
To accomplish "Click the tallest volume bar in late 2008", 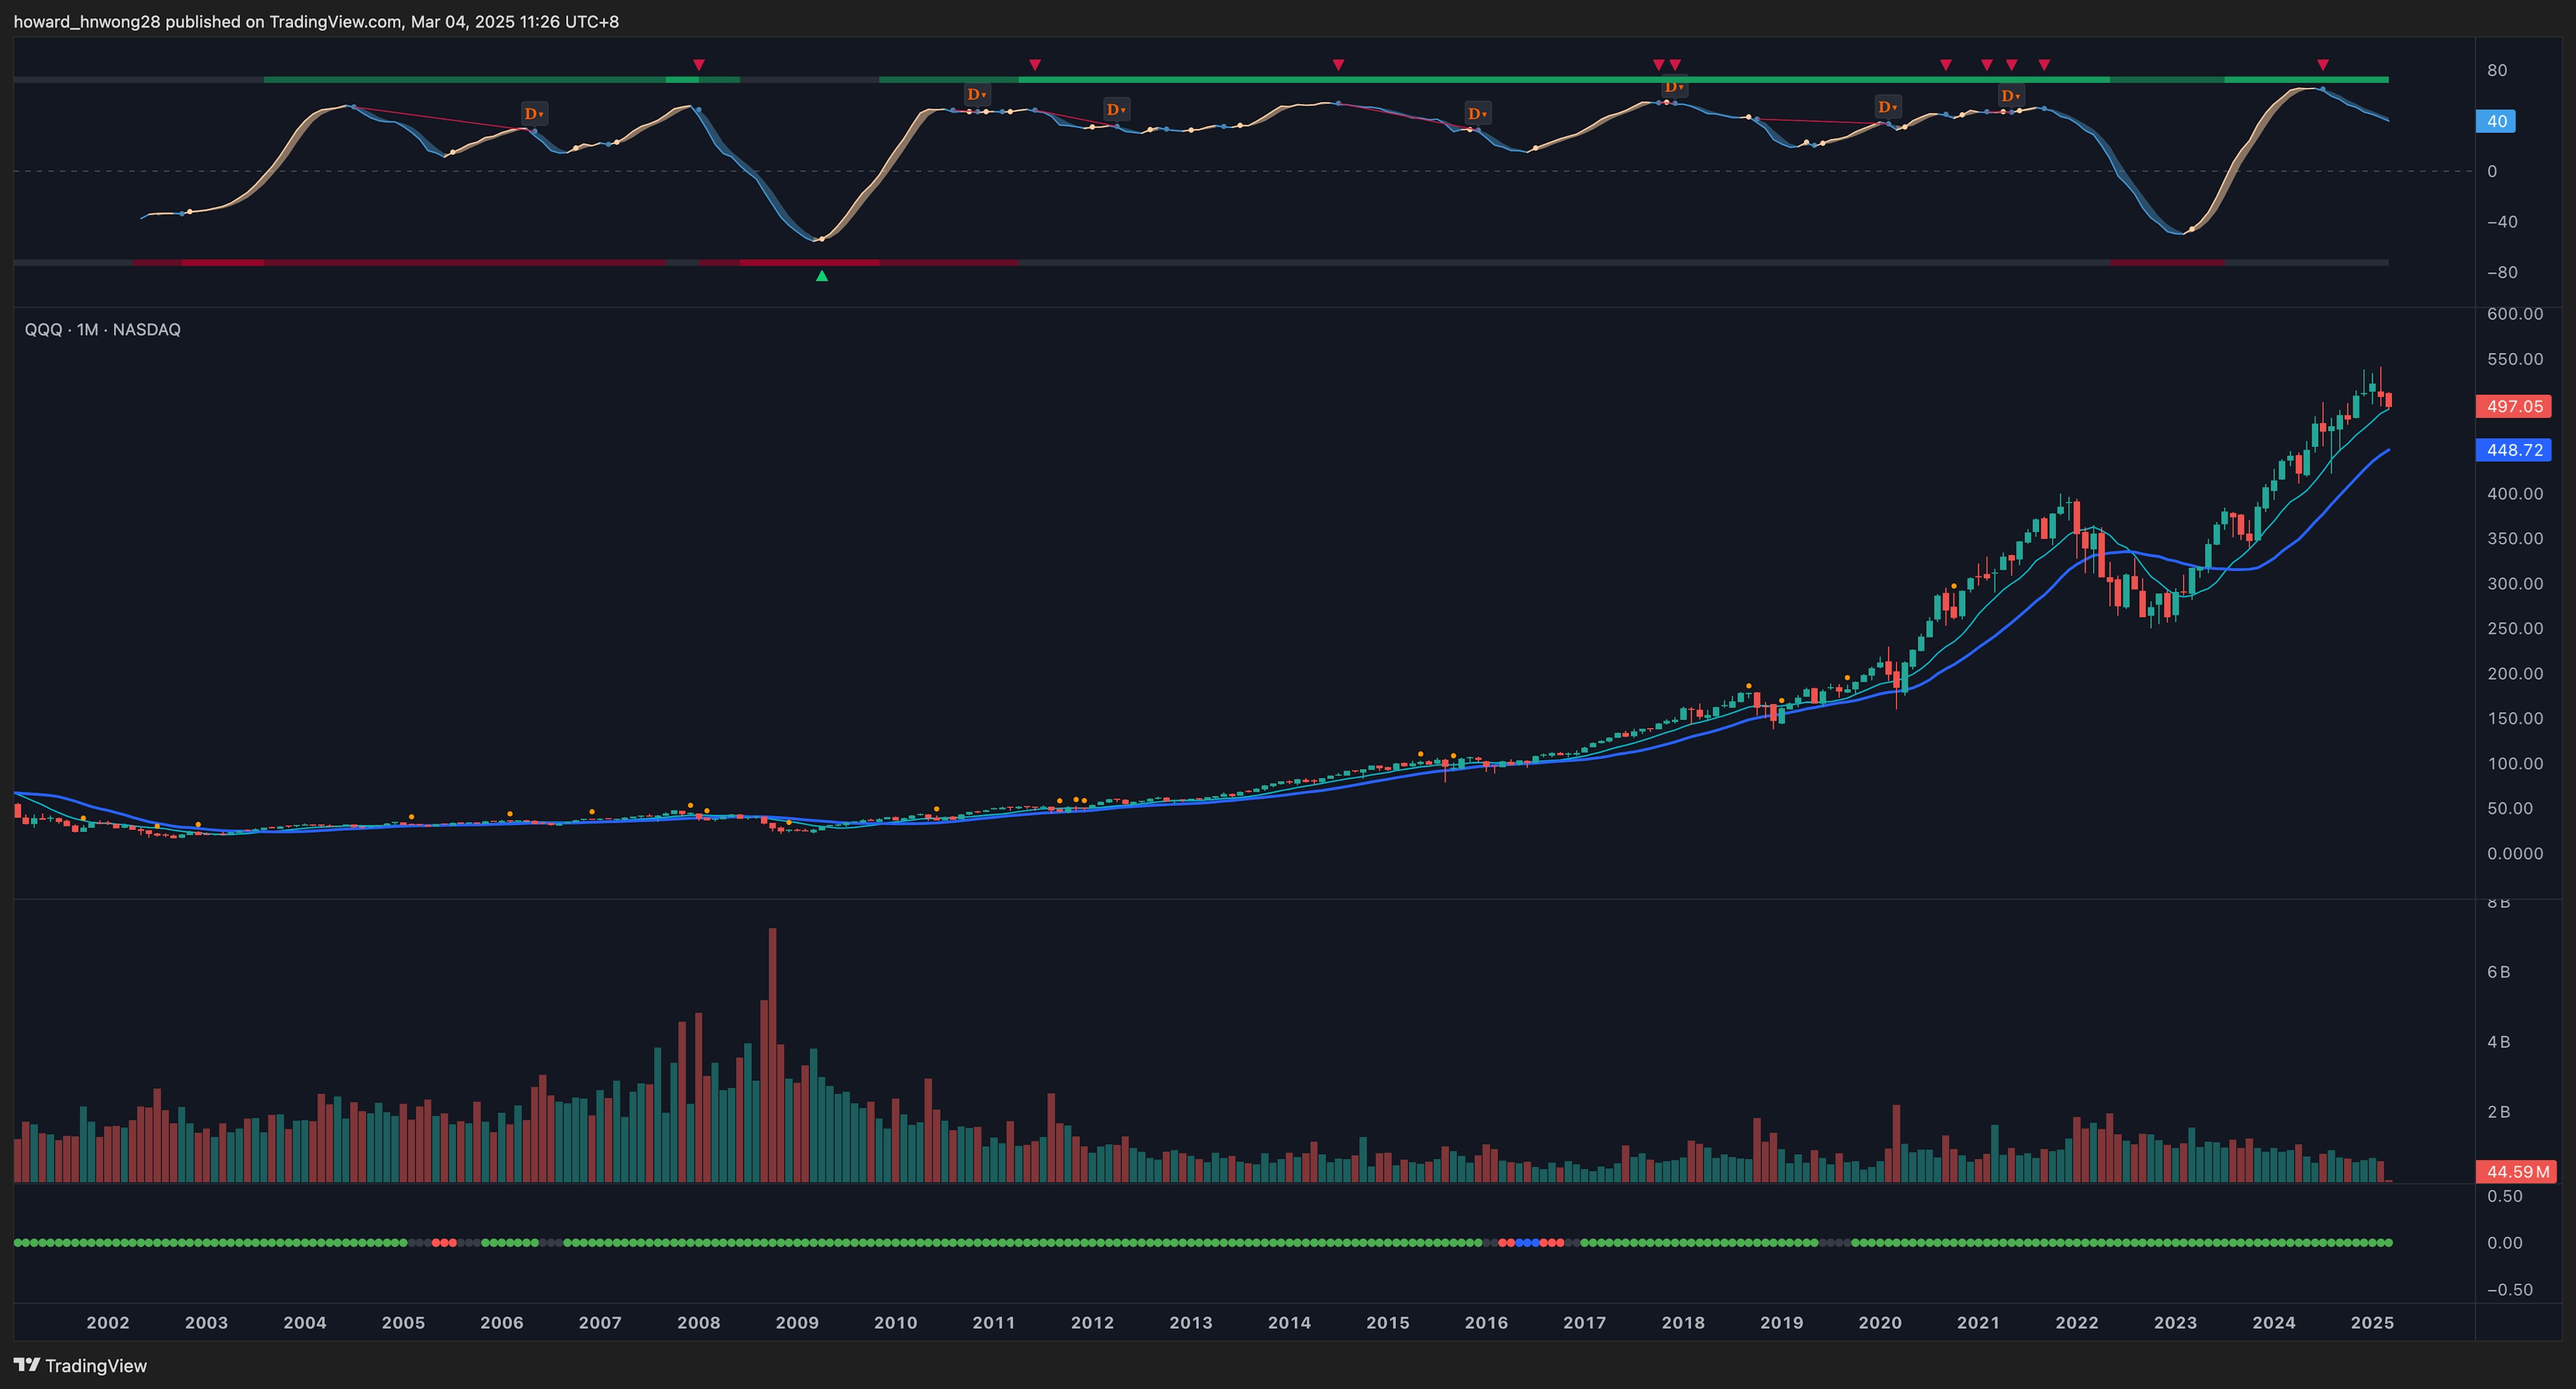I will click(x=773, y=1055).
